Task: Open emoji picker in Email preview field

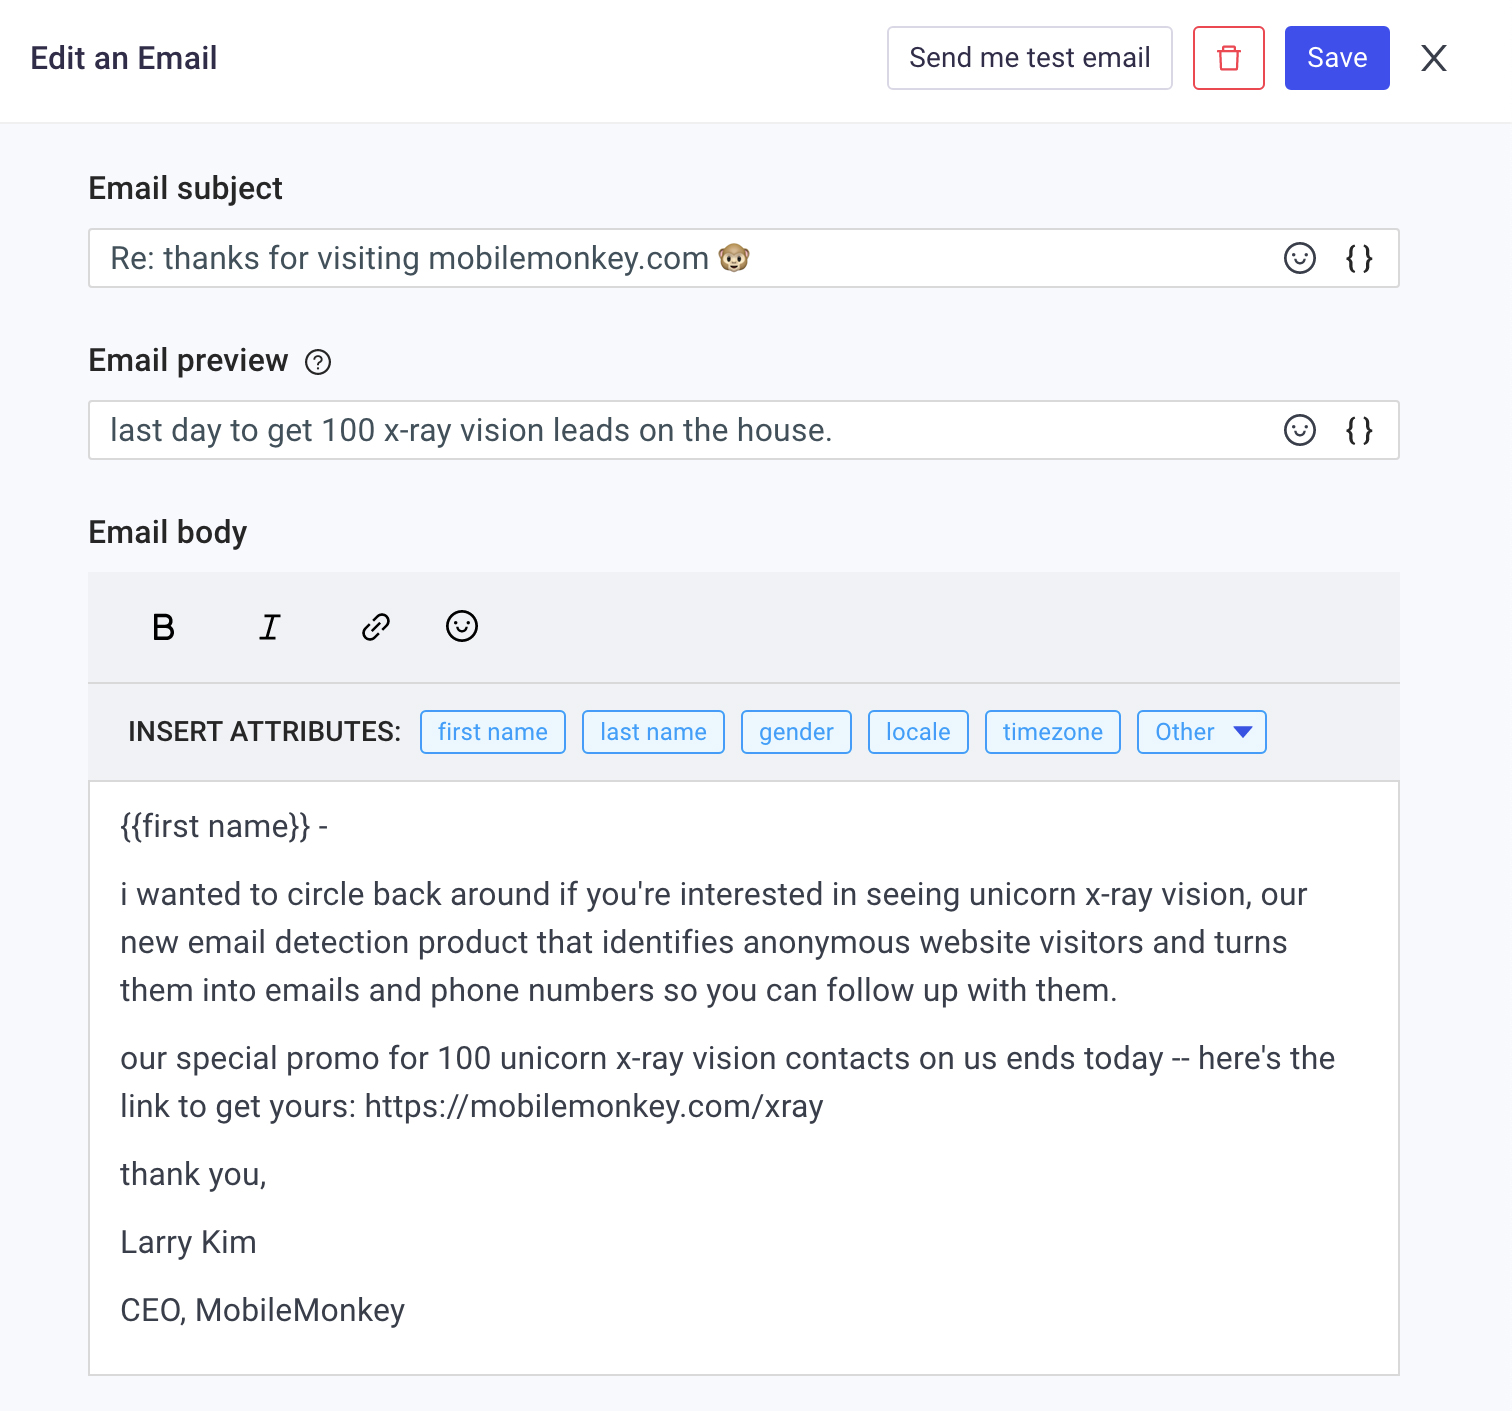Action: pos(1299,430)
